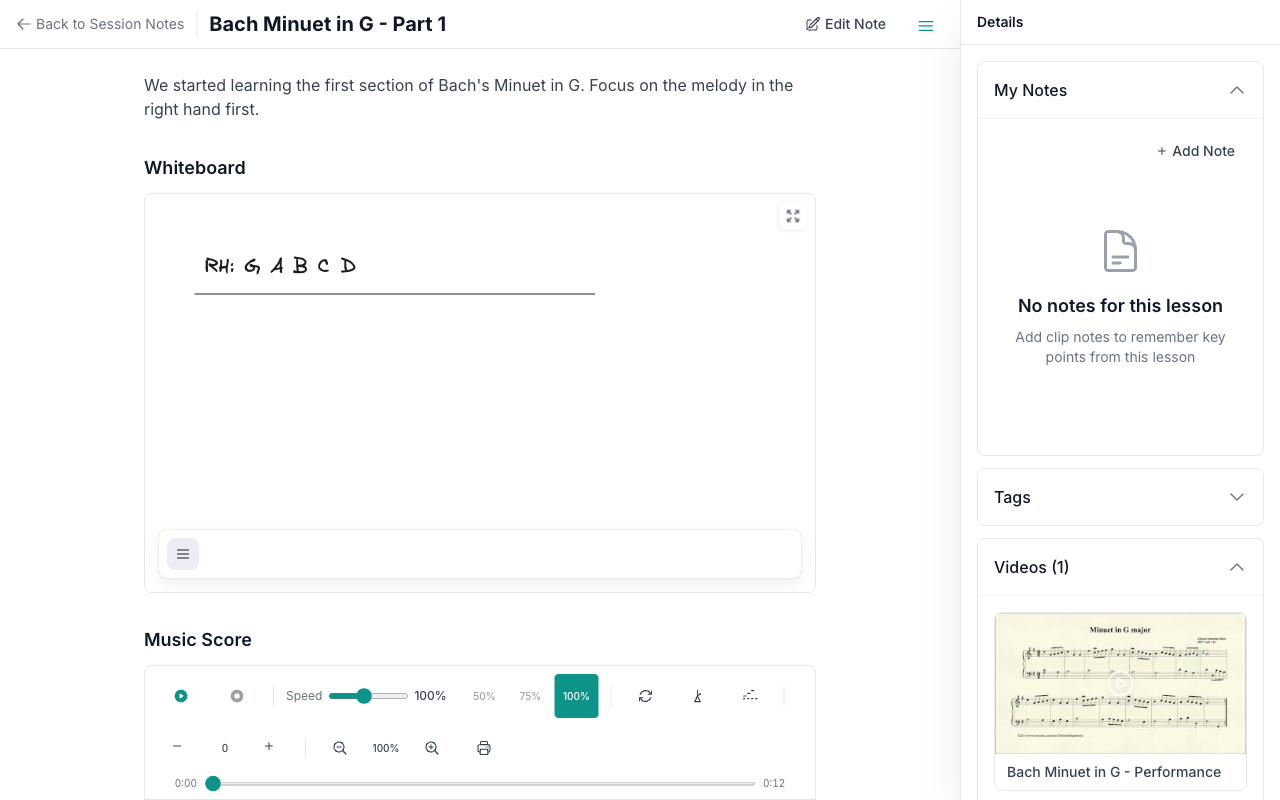Open the hamburger menu in header

click(x=926, y=25)
